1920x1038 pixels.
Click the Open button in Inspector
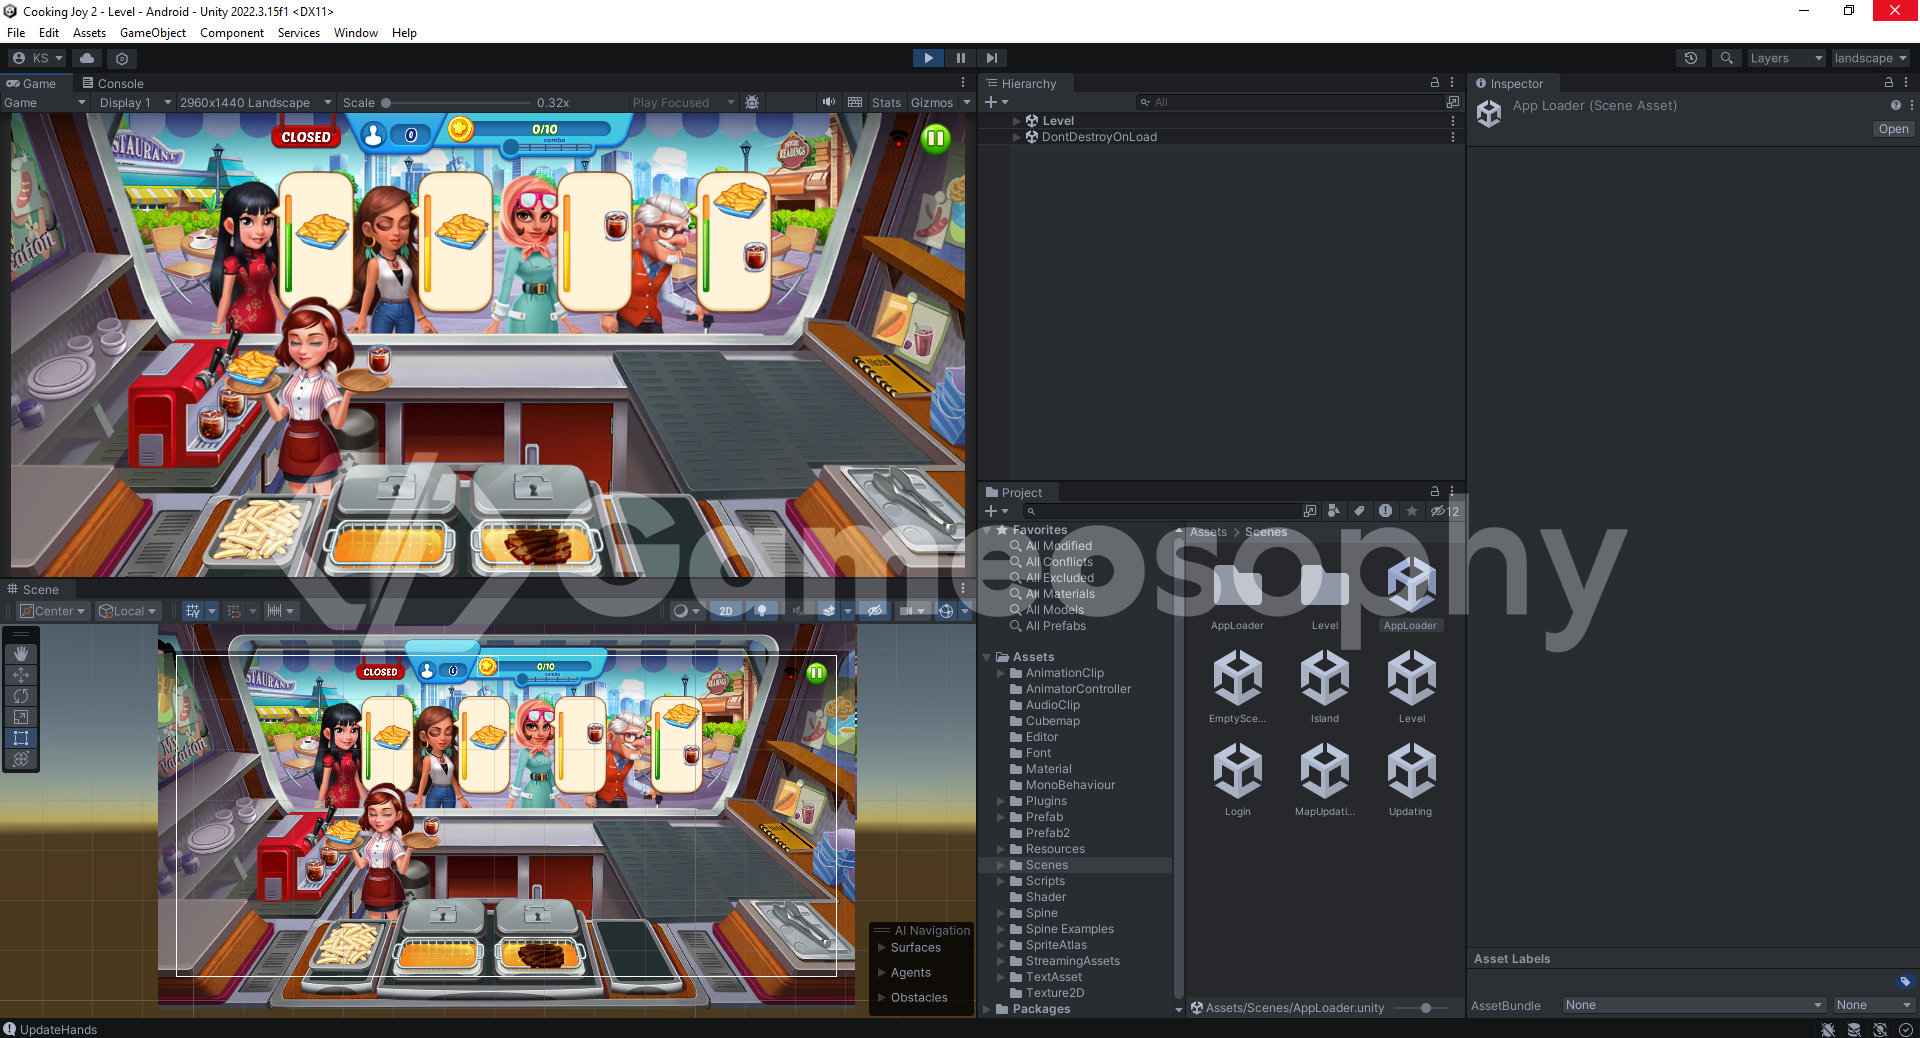1892,129
